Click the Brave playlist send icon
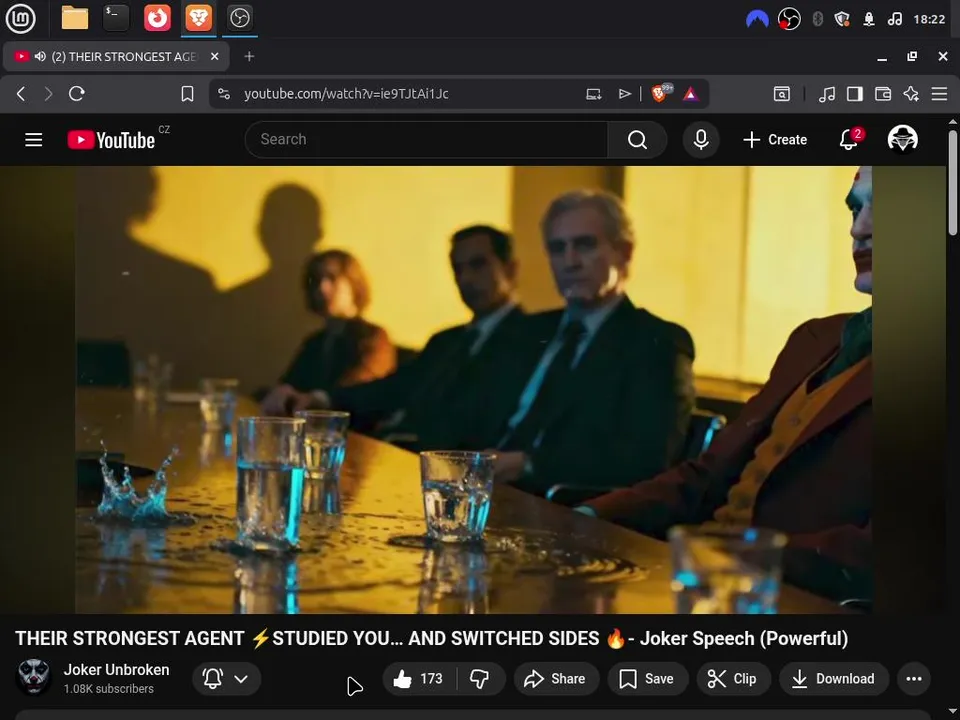Image resolution: width=960 pixels, height=720 pixels. click(624, 94)
